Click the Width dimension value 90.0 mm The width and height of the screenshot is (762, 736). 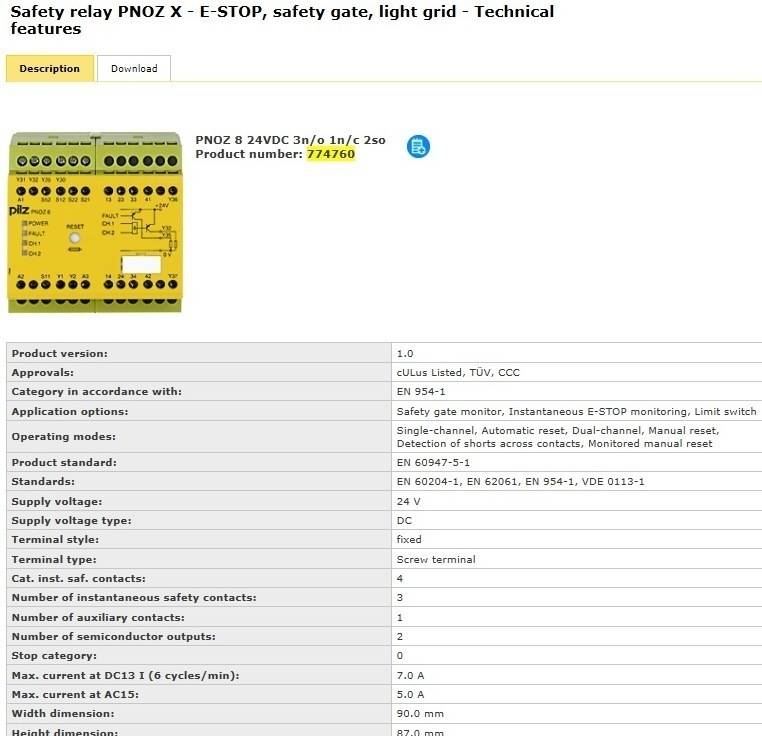click(x=420, y=713)
